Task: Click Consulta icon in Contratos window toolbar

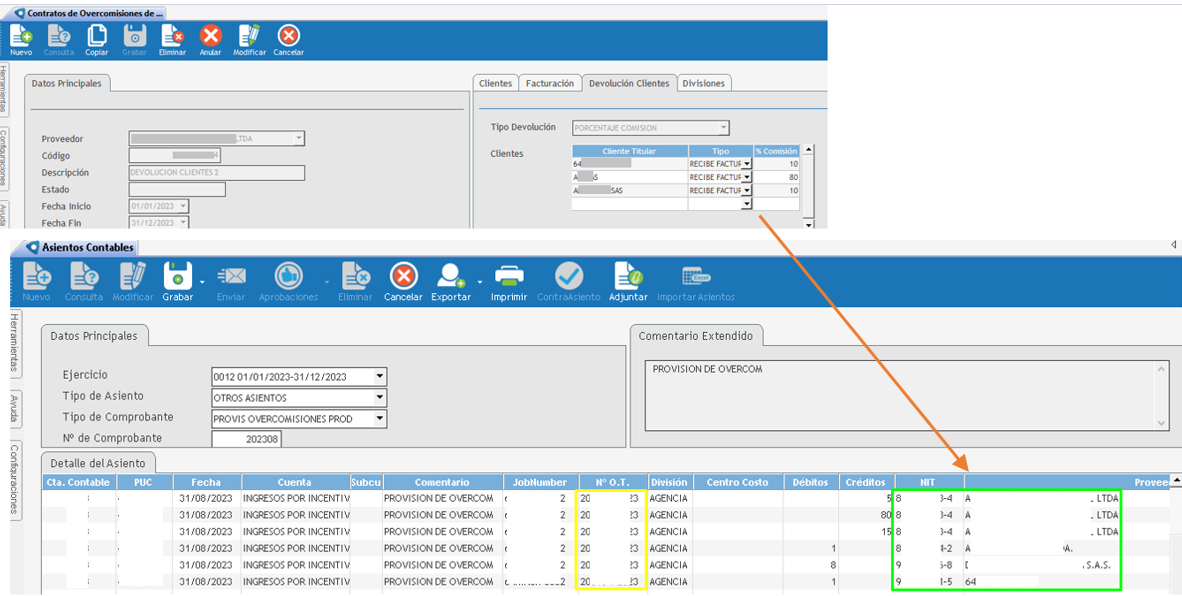Action: (59, 35)
